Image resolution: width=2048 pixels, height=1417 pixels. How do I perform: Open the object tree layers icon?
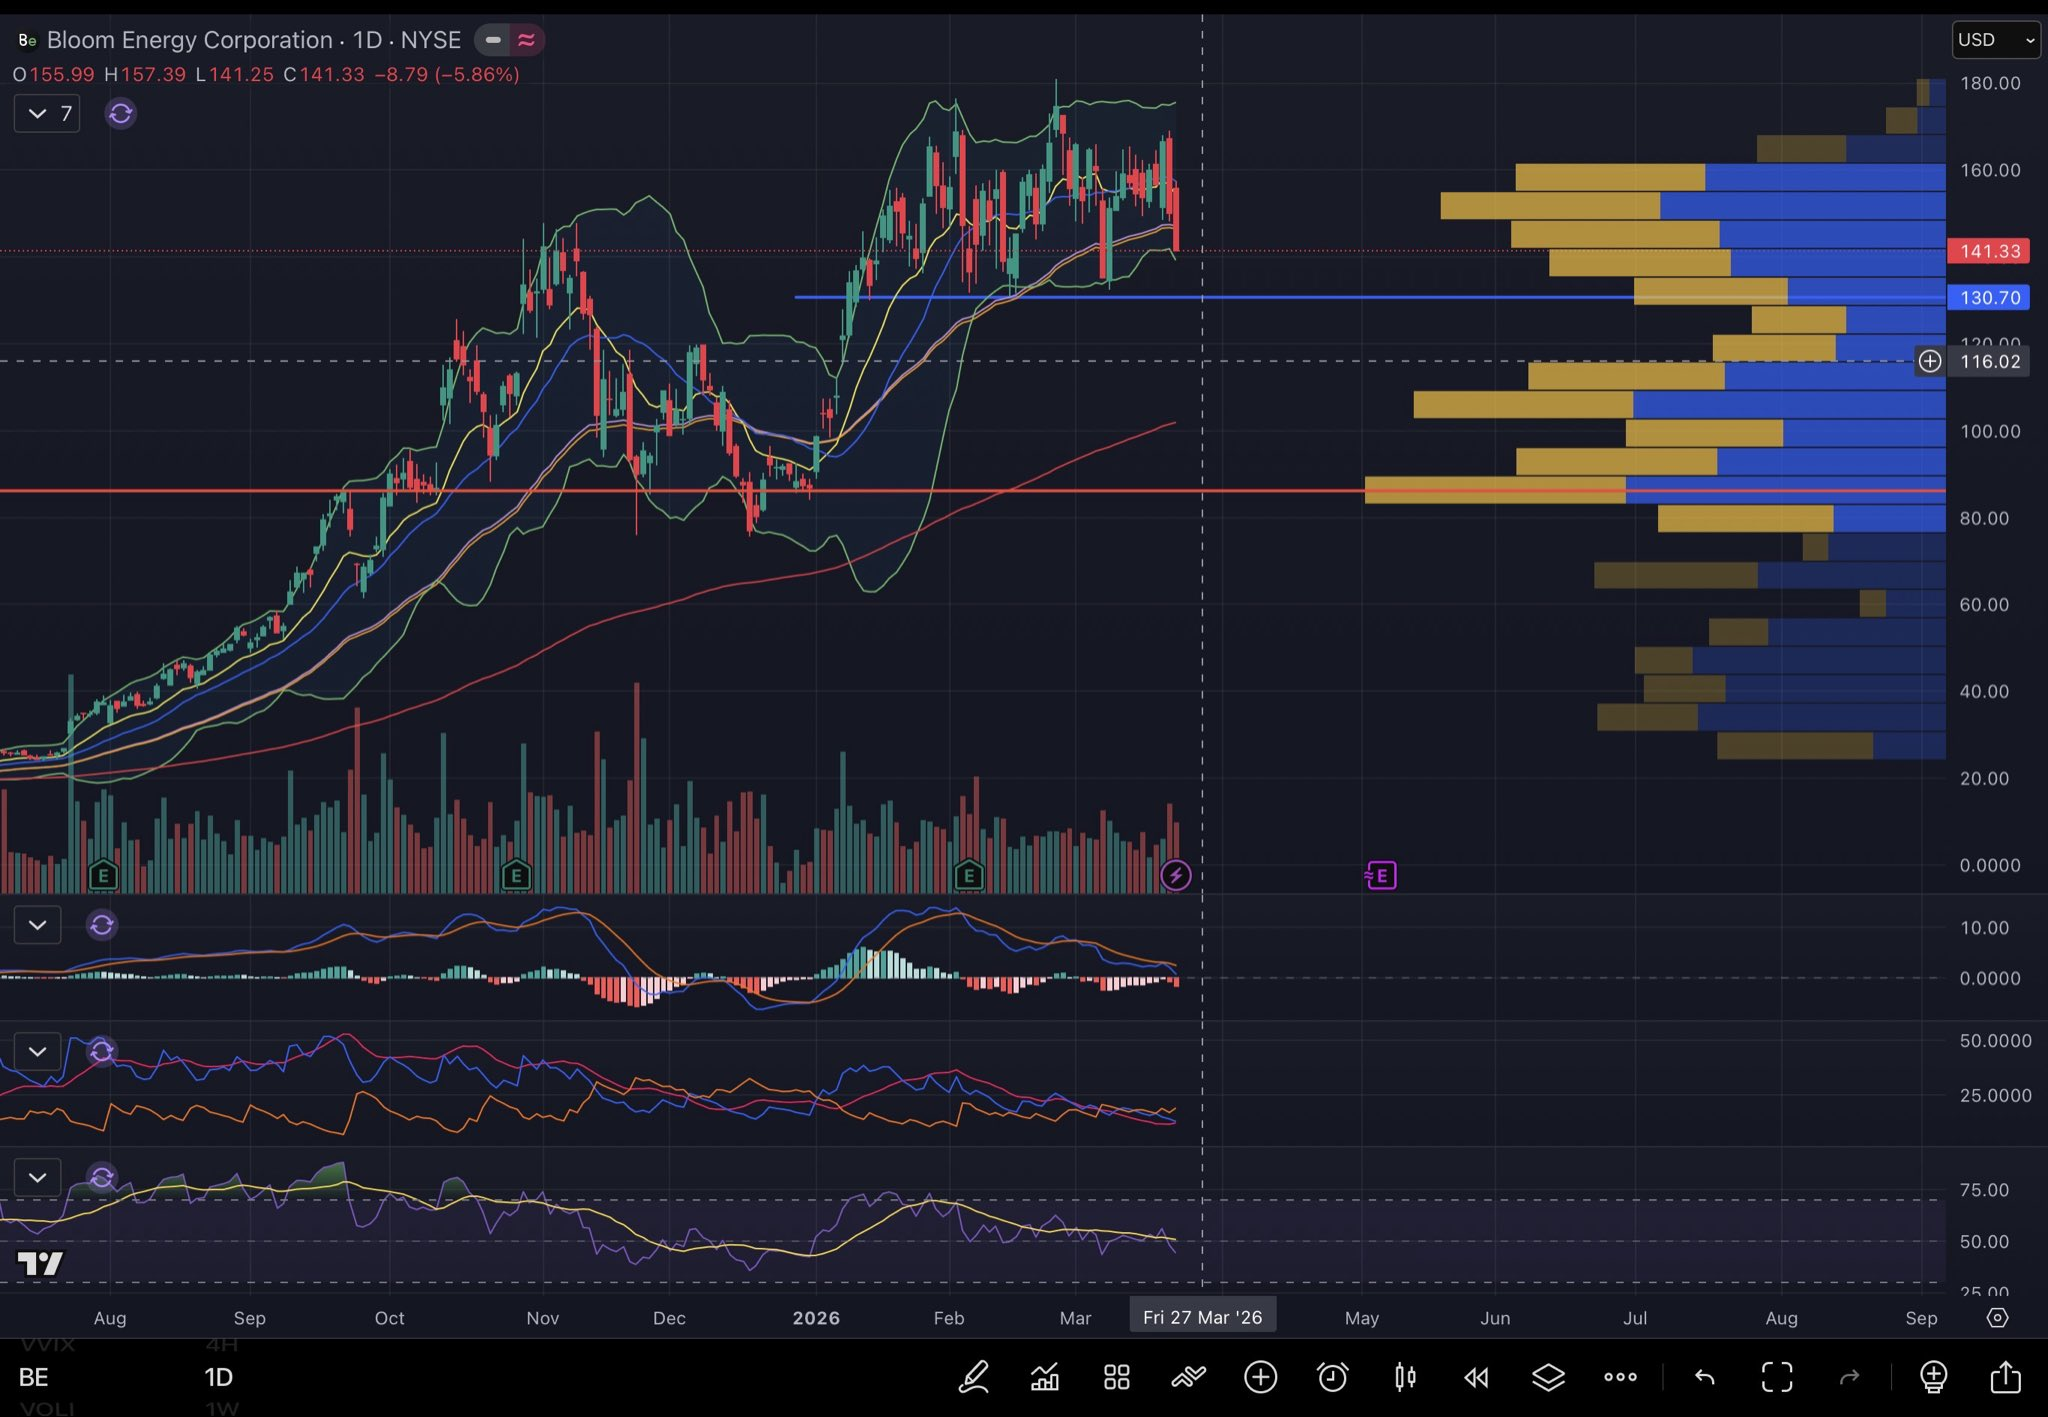1548,1377
